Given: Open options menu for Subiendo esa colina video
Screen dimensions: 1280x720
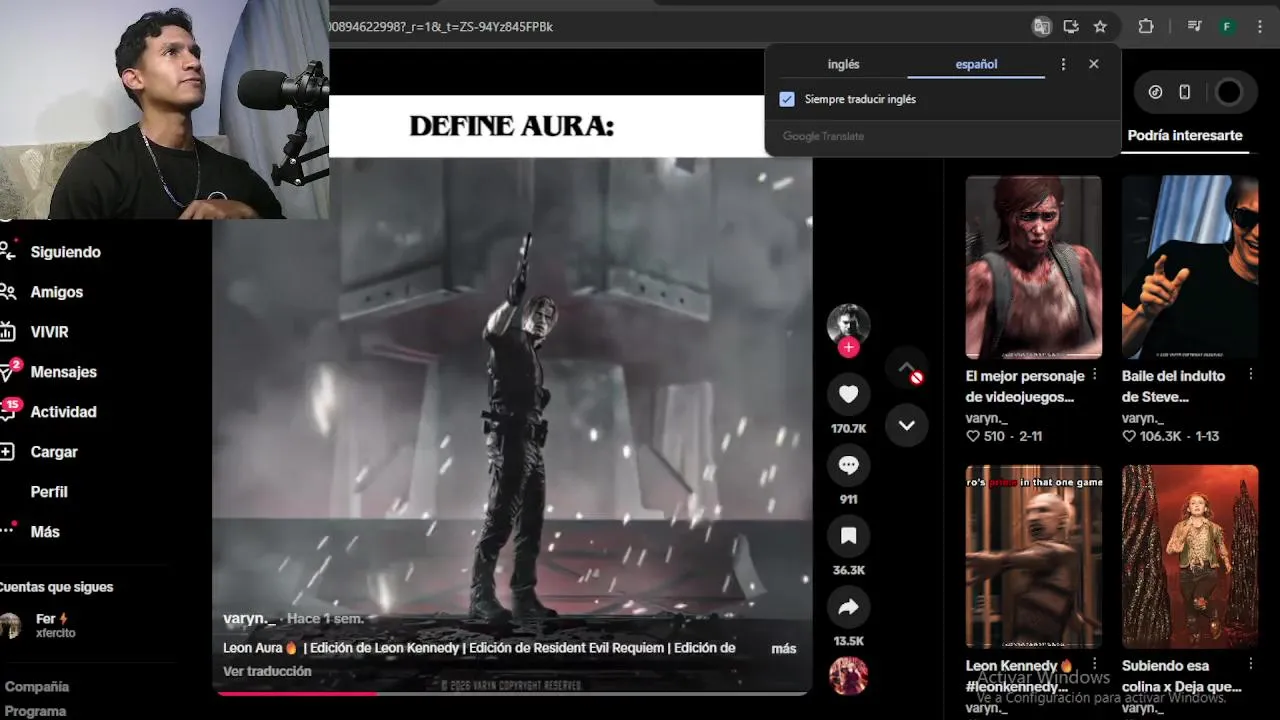Looking at the screenshot, I should tap(1250, 664).
